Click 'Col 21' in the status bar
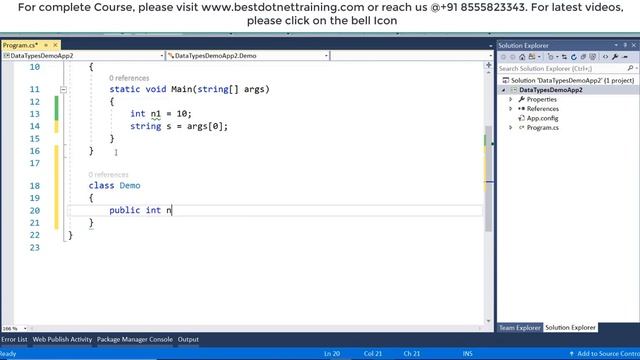640x360 pixels. (373, 353)
